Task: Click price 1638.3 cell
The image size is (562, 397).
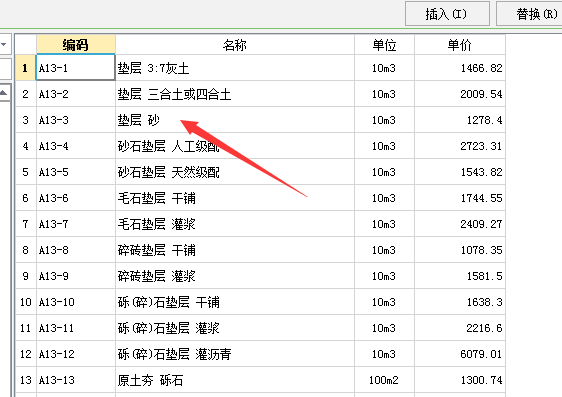Action: 460,302
